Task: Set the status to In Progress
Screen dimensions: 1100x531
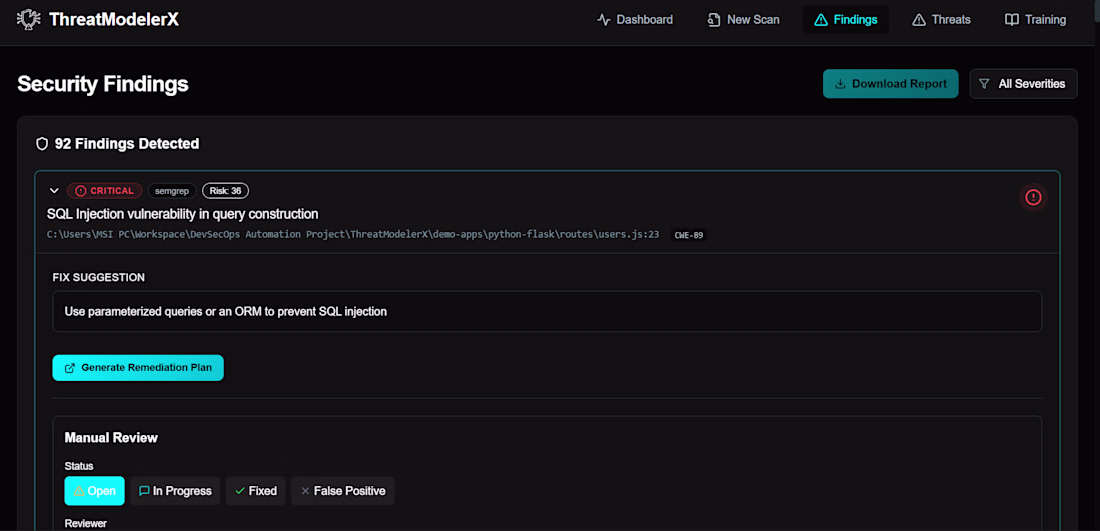Action: [x=175, y=491]
